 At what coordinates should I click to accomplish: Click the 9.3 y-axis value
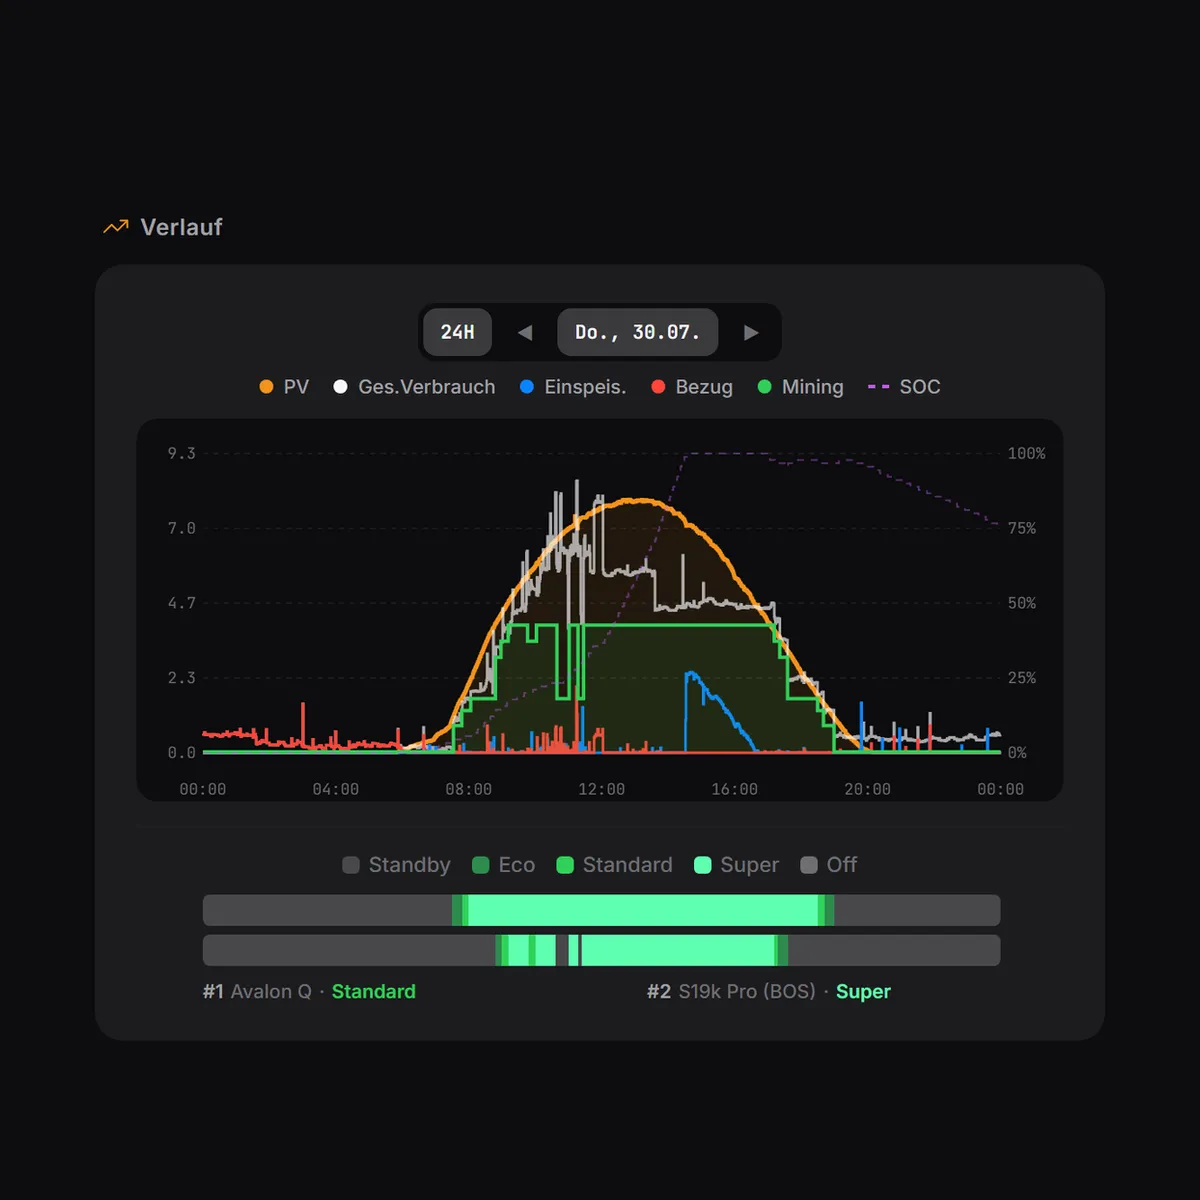coord(181,453)
